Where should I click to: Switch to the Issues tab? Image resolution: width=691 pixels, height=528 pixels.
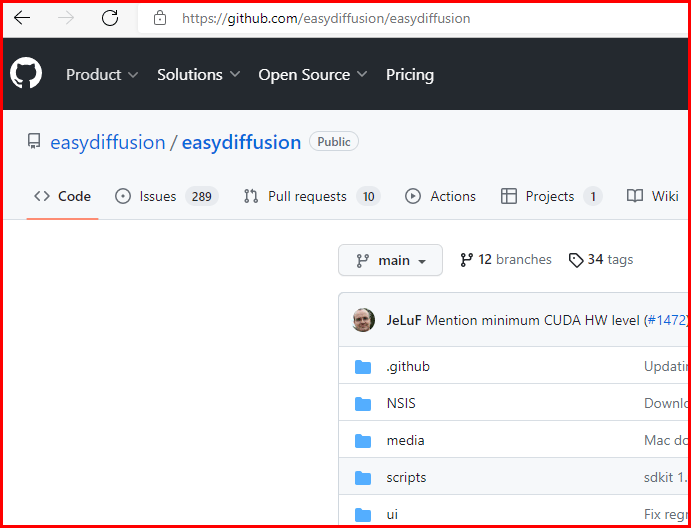pyautogui.click(x=167, y=196)
